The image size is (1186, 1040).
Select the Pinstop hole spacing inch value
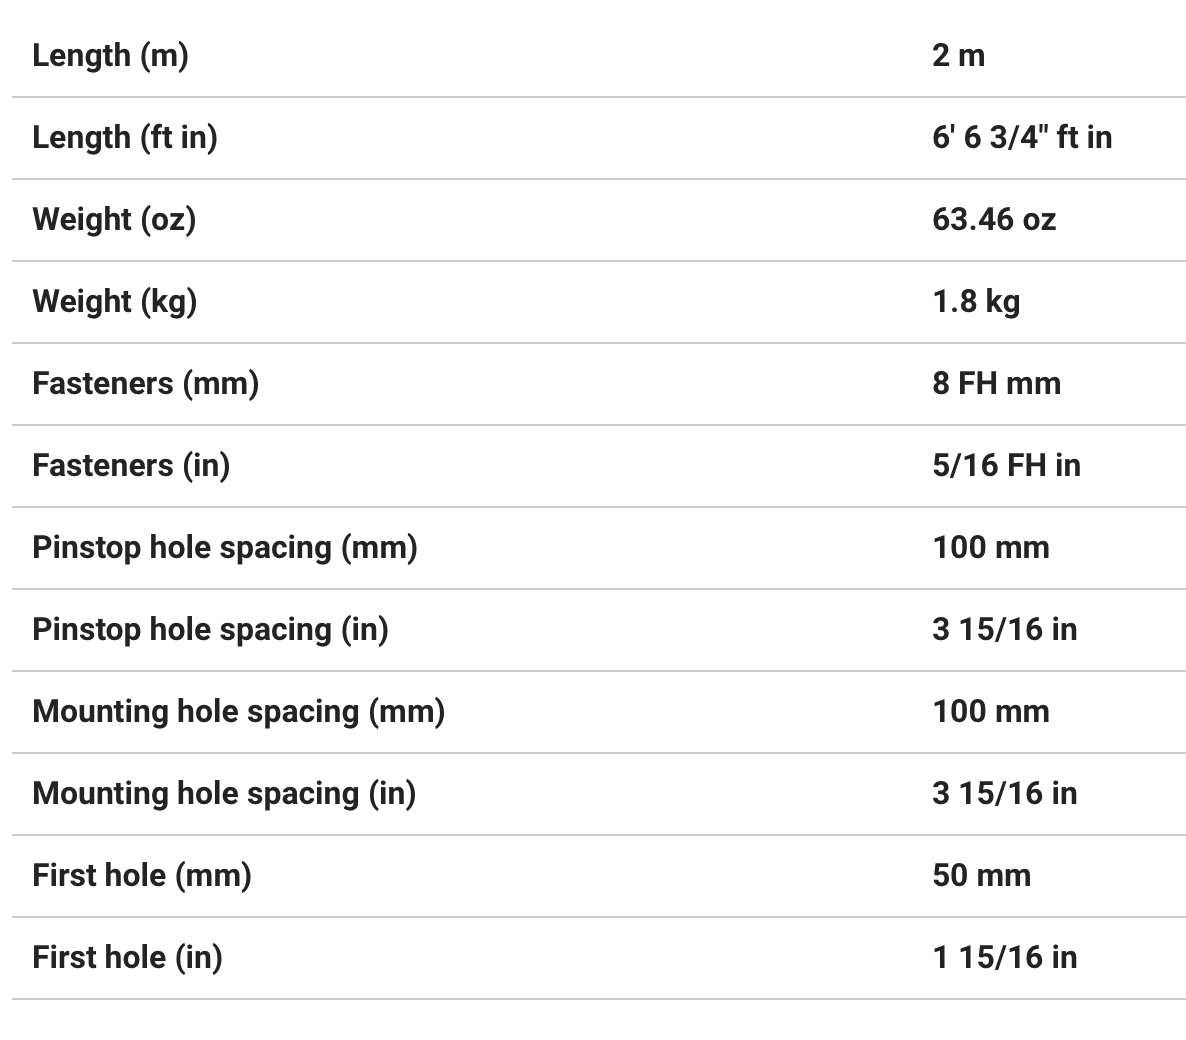tap(1004, 629)
